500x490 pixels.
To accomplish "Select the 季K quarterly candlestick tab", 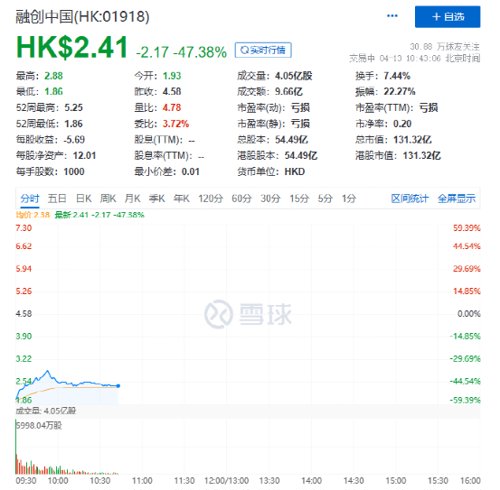I will pyautogui.click(x=157, y=199).
